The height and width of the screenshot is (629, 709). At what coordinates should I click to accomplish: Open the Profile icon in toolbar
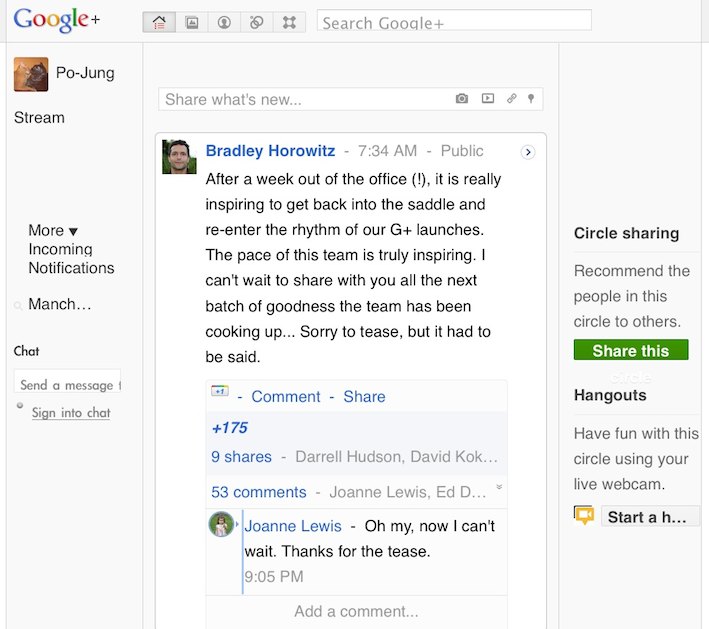pos(224,22)
